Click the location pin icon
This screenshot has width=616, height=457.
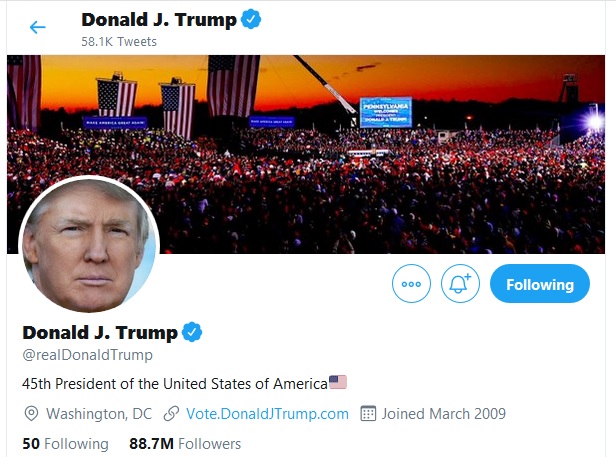pos(30,413)
